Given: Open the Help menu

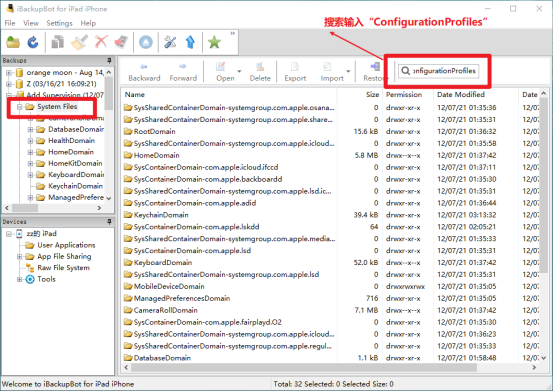Looking at the screenshot, I should pyautogui.click(x=88, y=23).
